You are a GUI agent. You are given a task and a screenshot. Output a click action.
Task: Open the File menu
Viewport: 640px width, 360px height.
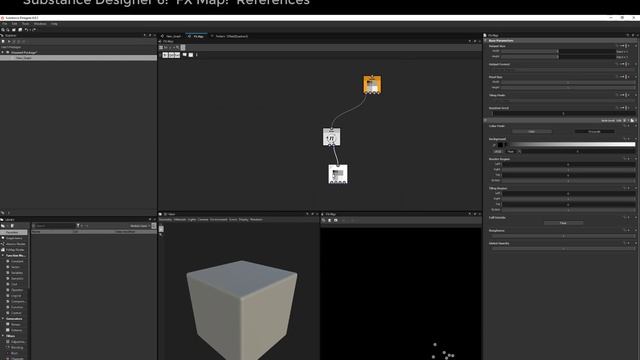(4, 24)
